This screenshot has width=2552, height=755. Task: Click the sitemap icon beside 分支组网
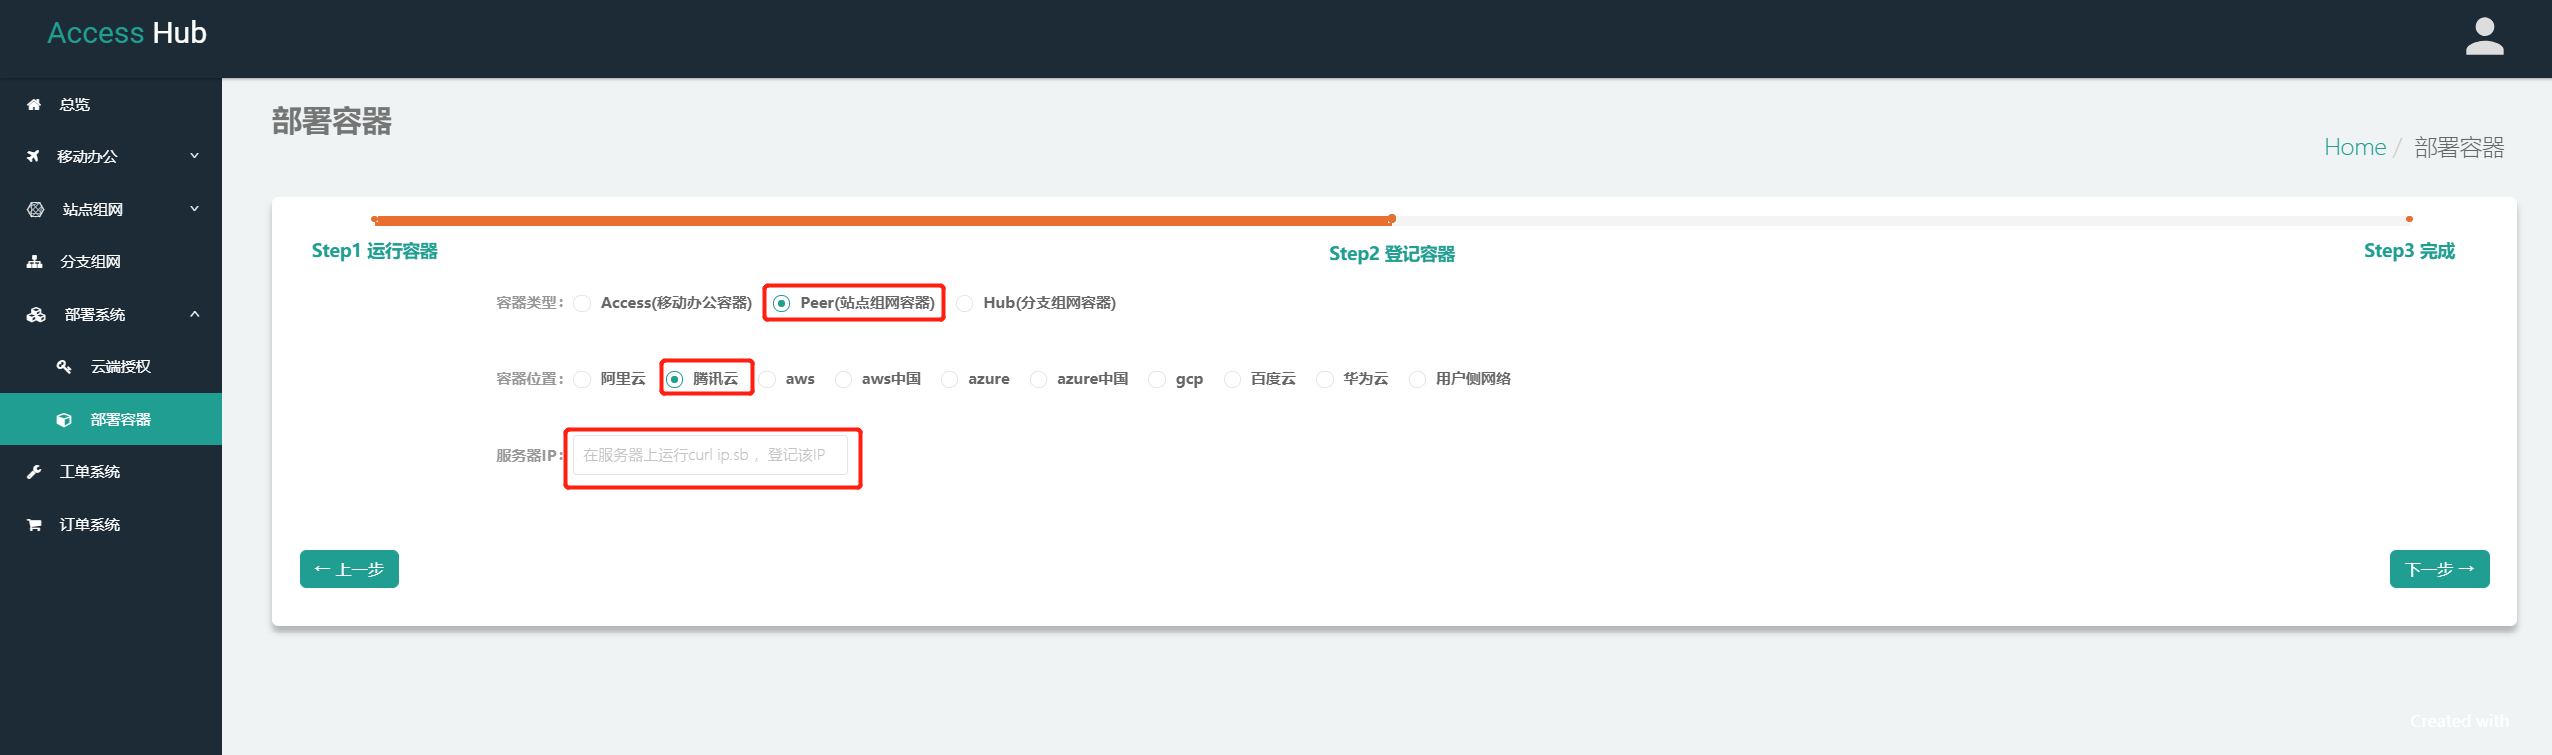pyautogui.click(x=34, y=261)
